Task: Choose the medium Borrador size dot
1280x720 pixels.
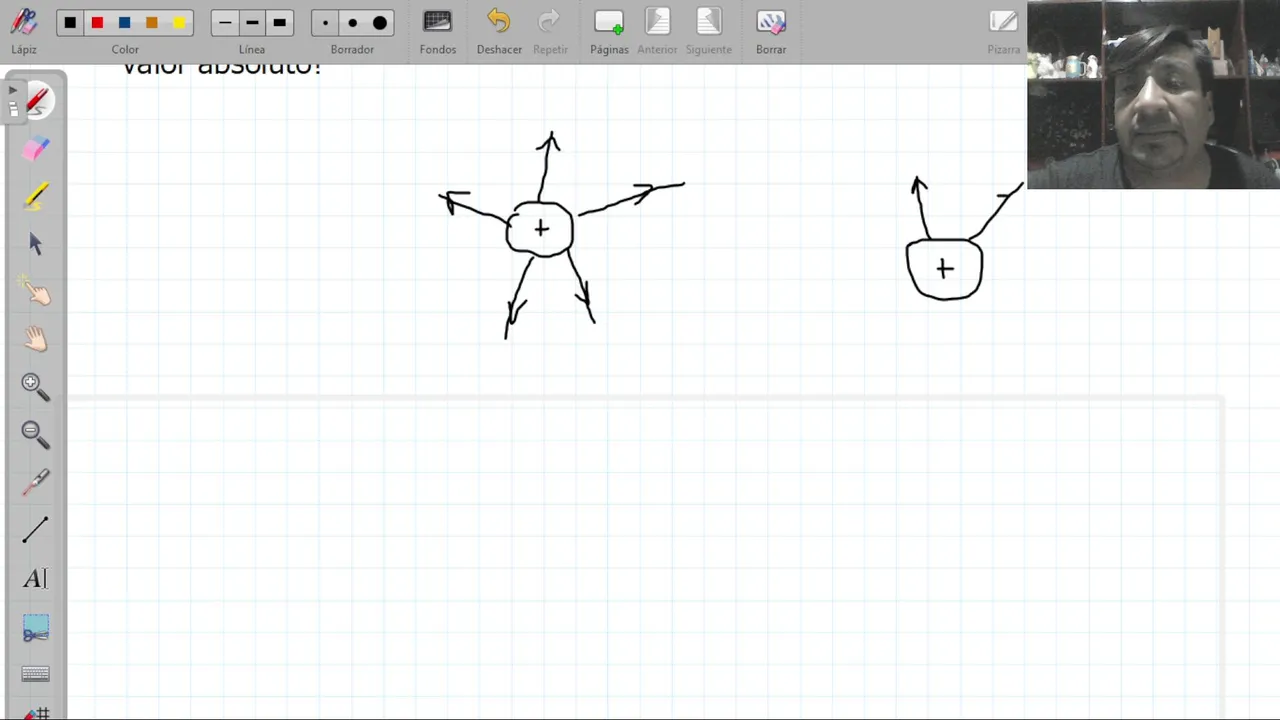Action: click(x=352, y=23)
